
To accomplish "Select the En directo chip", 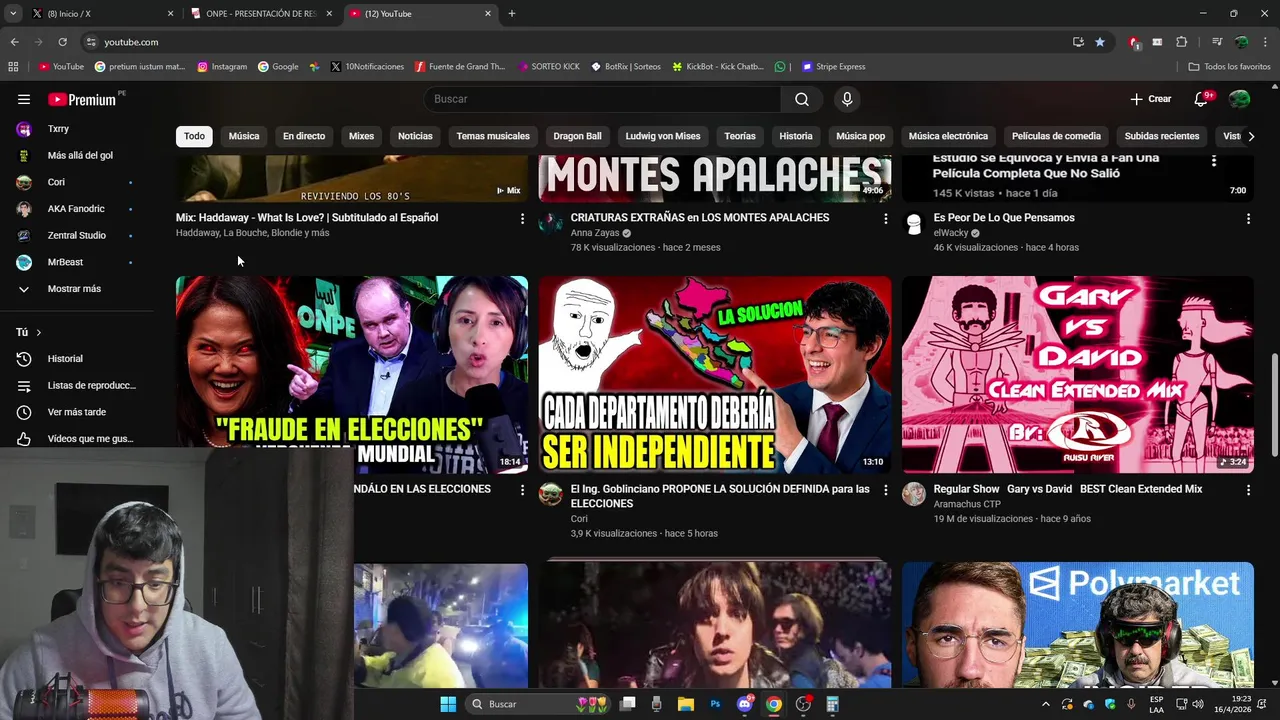I will [304, 136].
